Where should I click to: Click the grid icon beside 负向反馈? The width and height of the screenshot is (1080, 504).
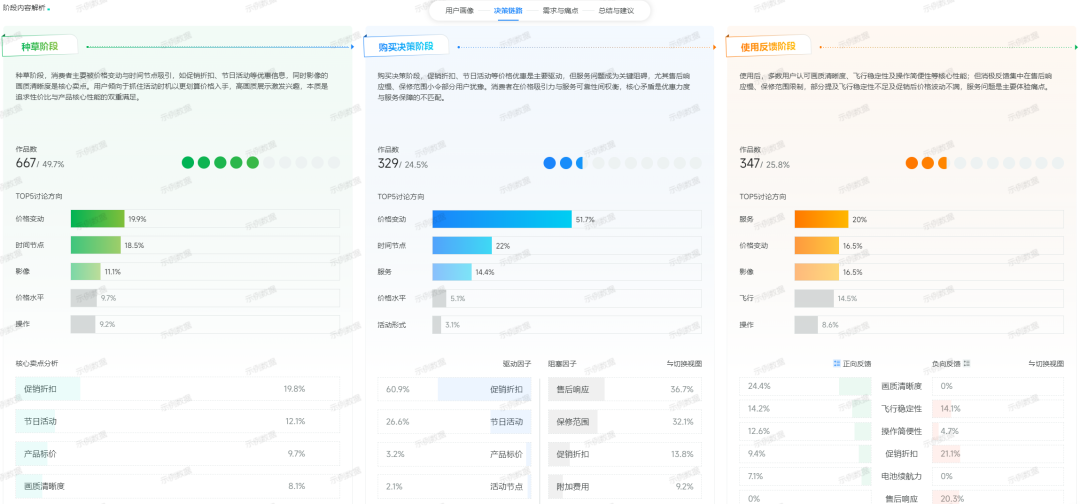pyautogui.click(x=966, y=363)
